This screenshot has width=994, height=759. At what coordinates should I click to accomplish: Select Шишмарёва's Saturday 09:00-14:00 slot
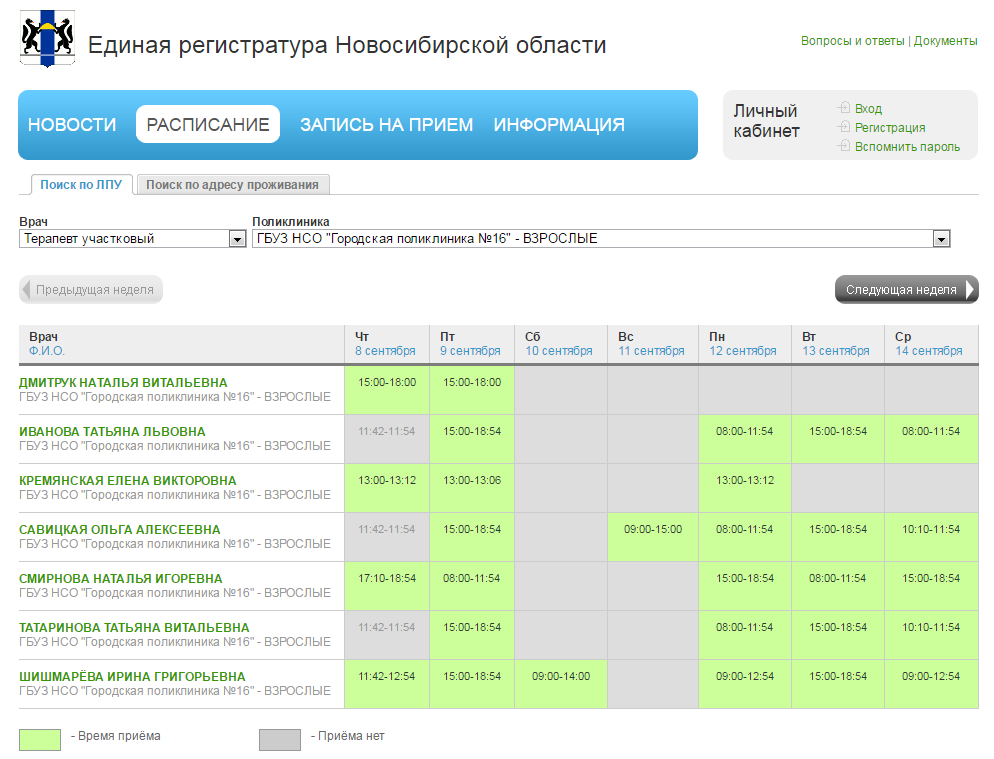(x=561, y=676)
